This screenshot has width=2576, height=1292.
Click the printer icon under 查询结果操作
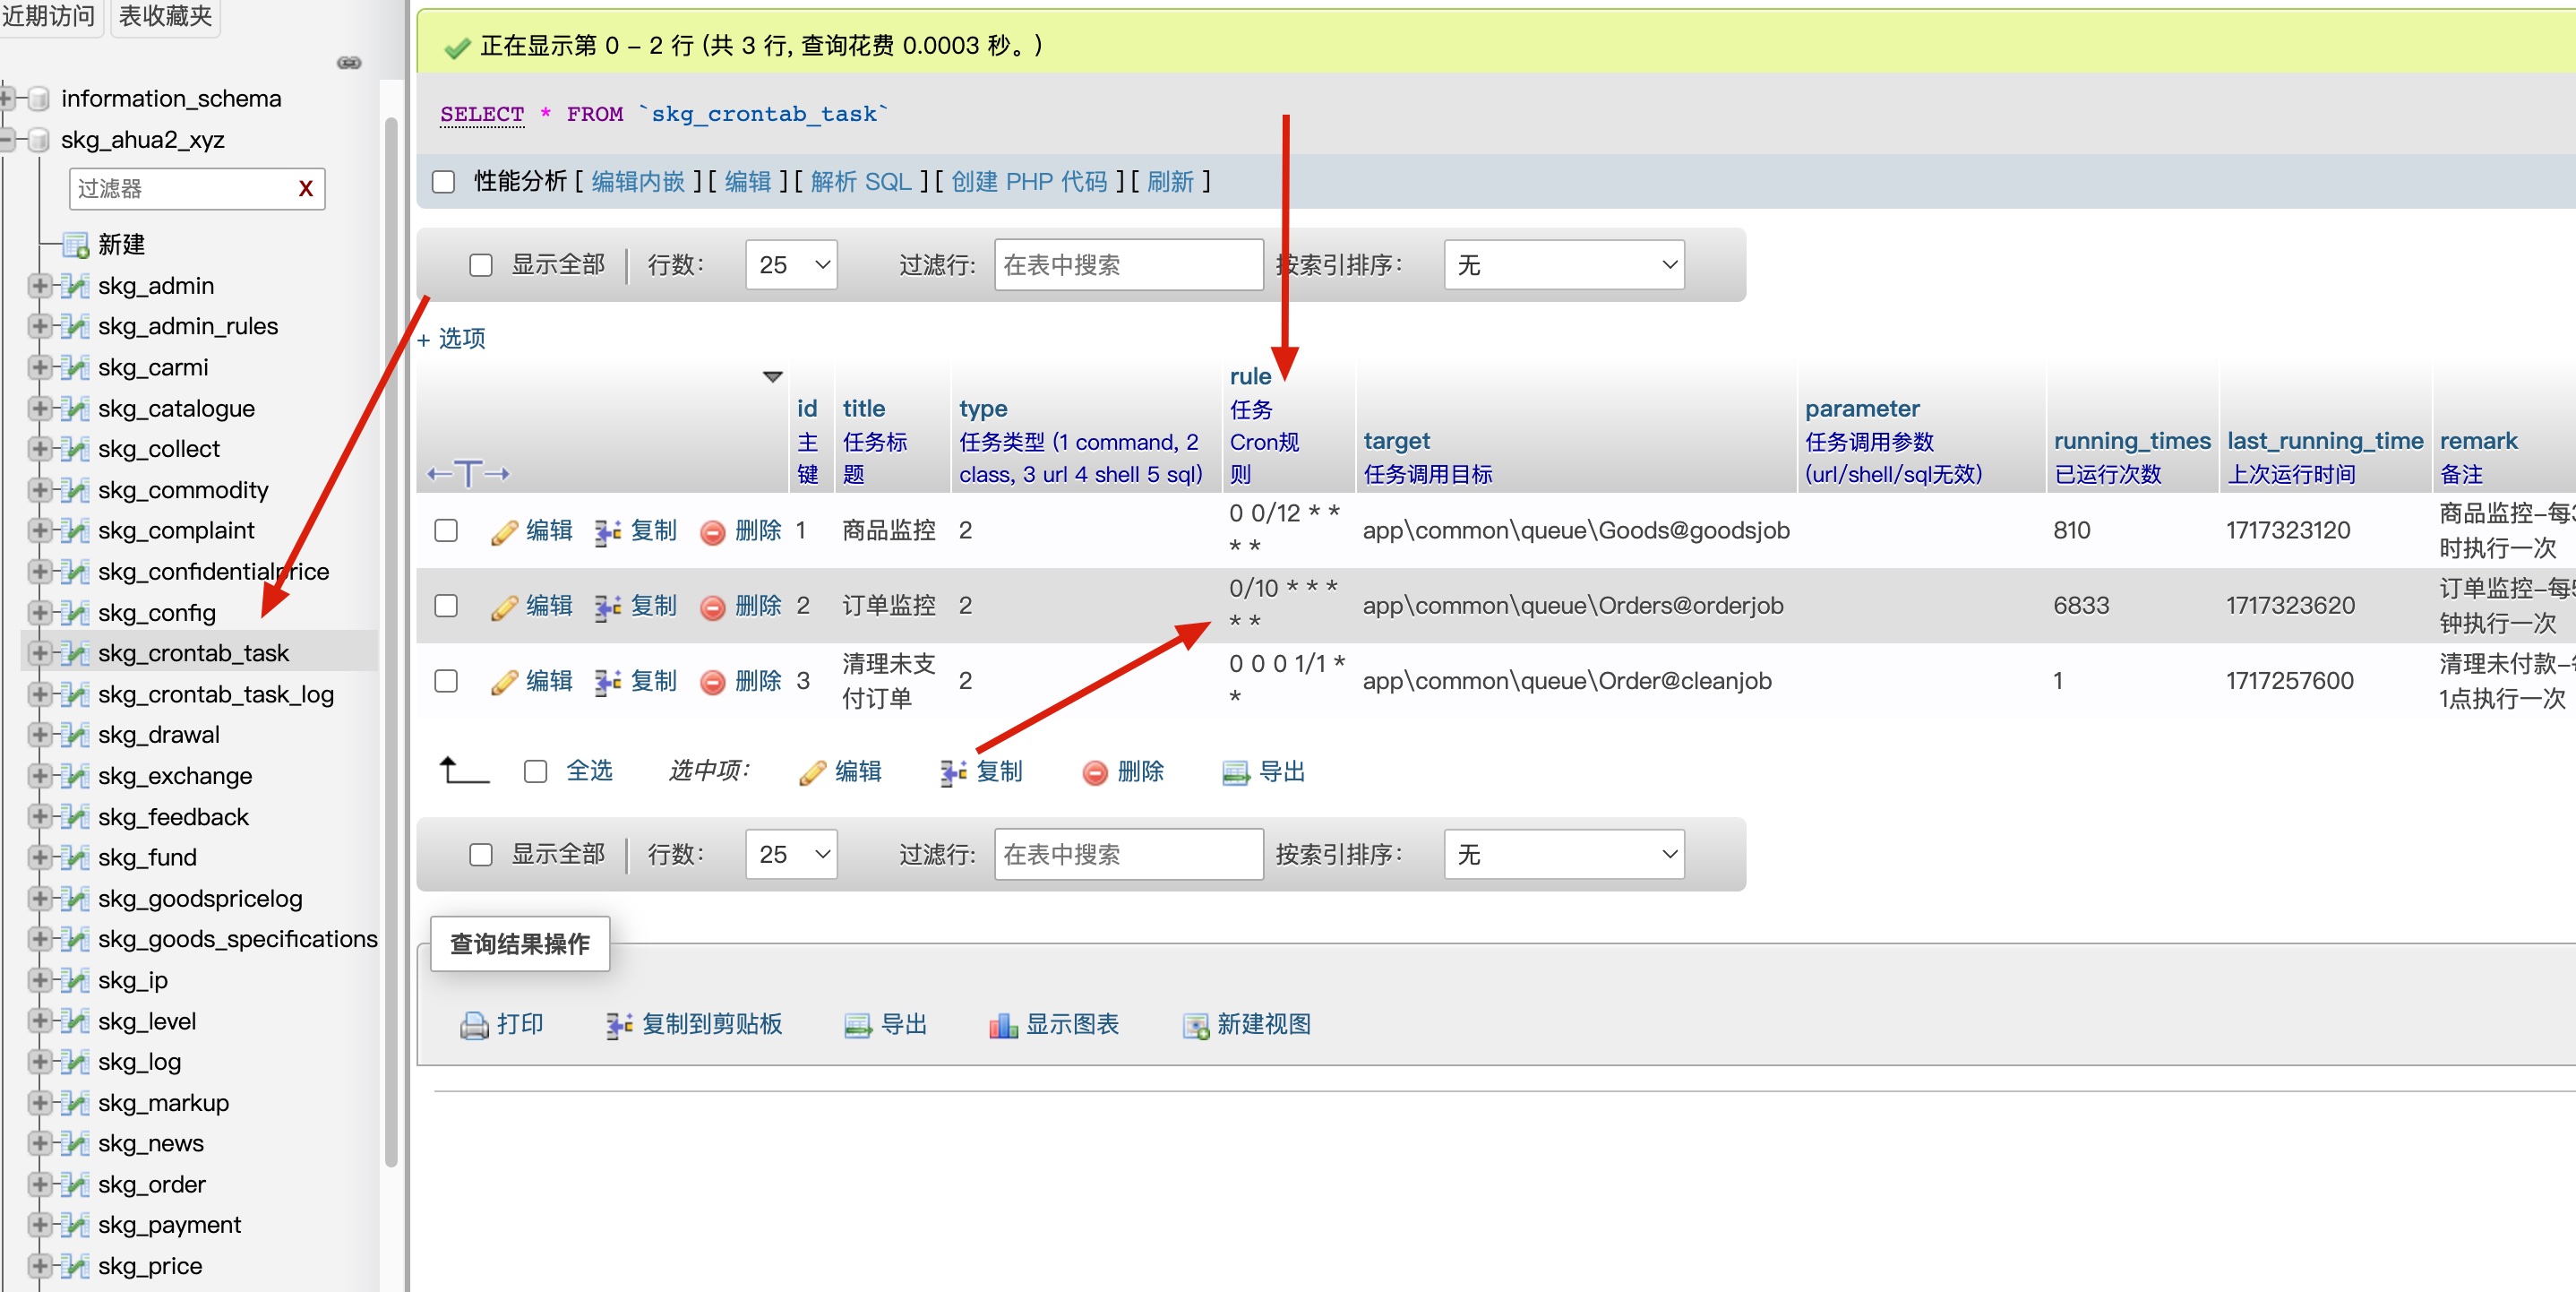(x=474, y=1025)
